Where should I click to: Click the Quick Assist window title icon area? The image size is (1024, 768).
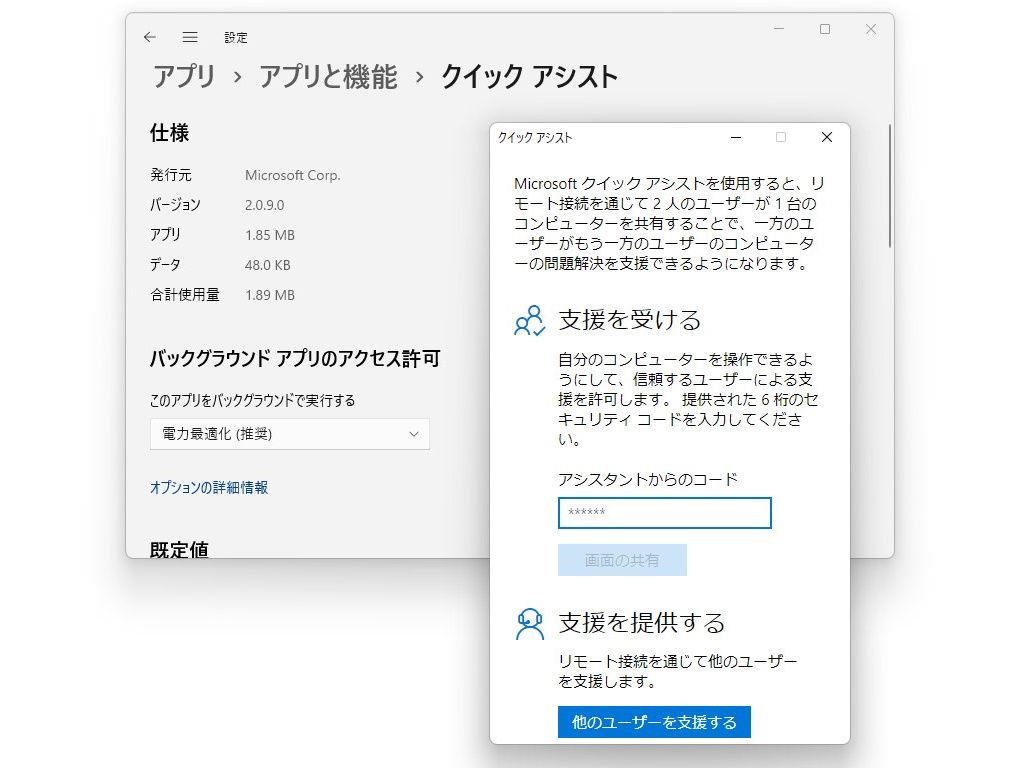point(535,137)
